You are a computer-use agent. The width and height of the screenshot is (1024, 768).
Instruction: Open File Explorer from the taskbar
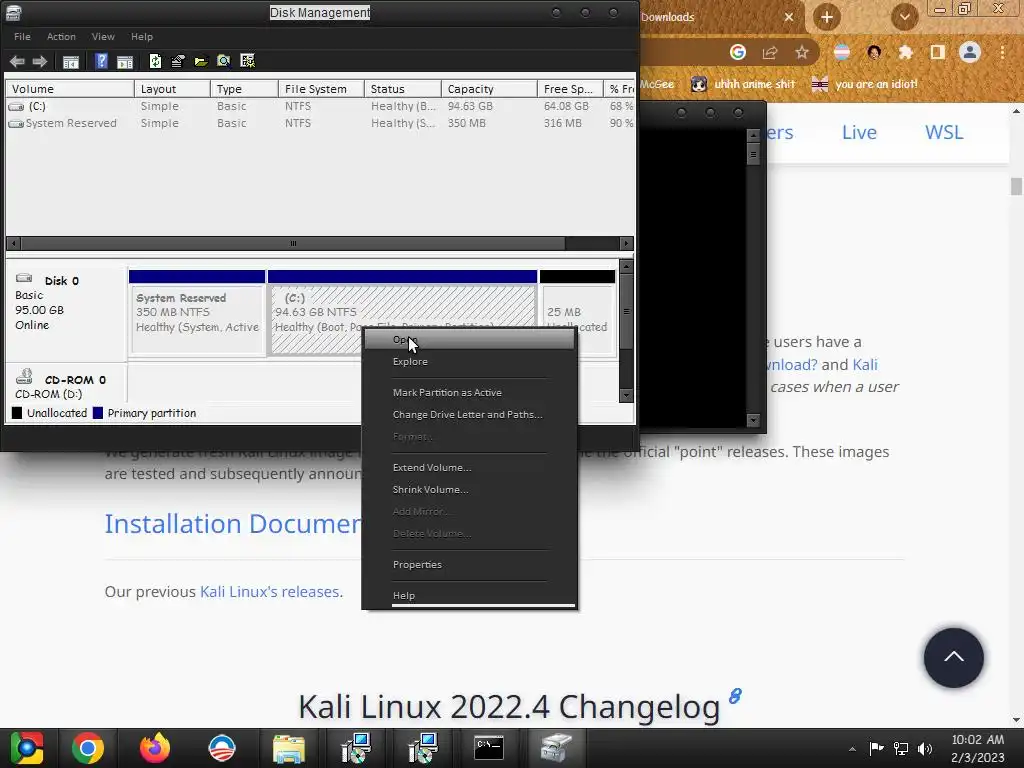click(289, 748)
